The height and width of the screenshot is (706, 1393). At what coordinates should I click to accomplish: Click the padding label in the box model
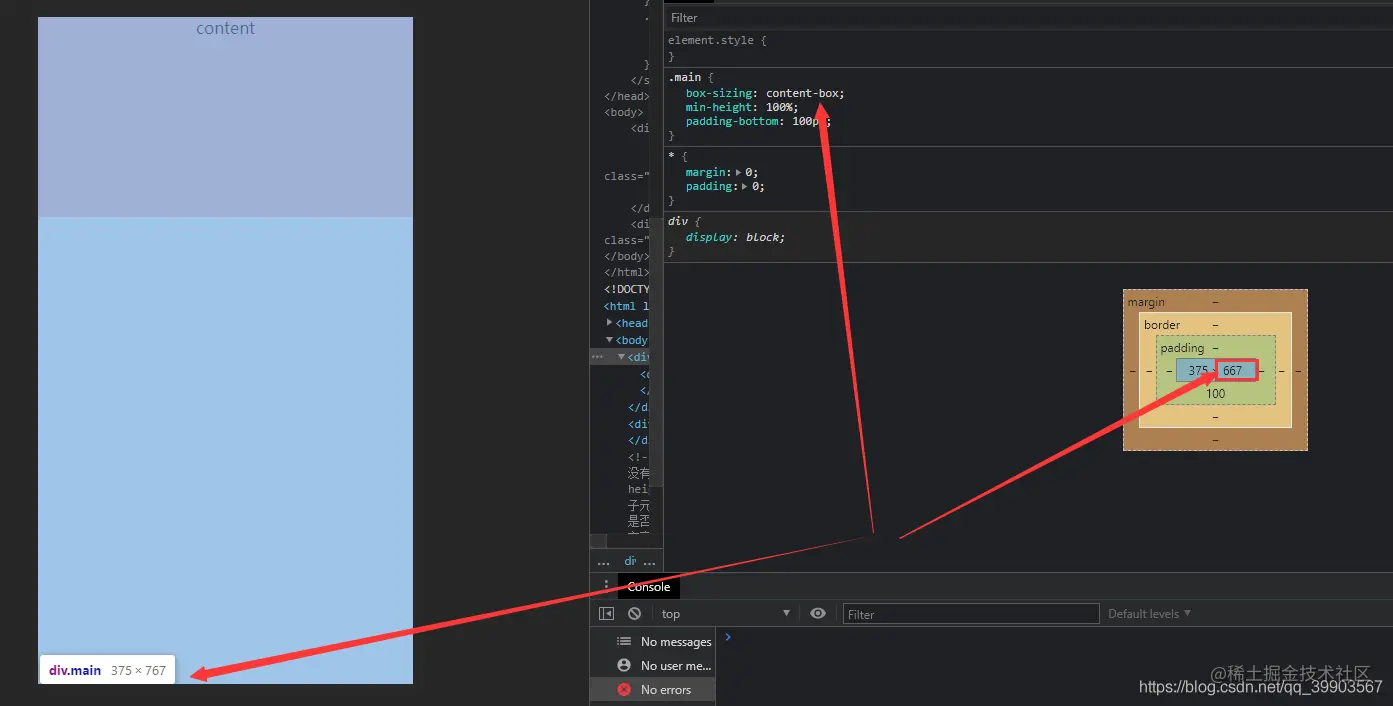pos(1182,348)
